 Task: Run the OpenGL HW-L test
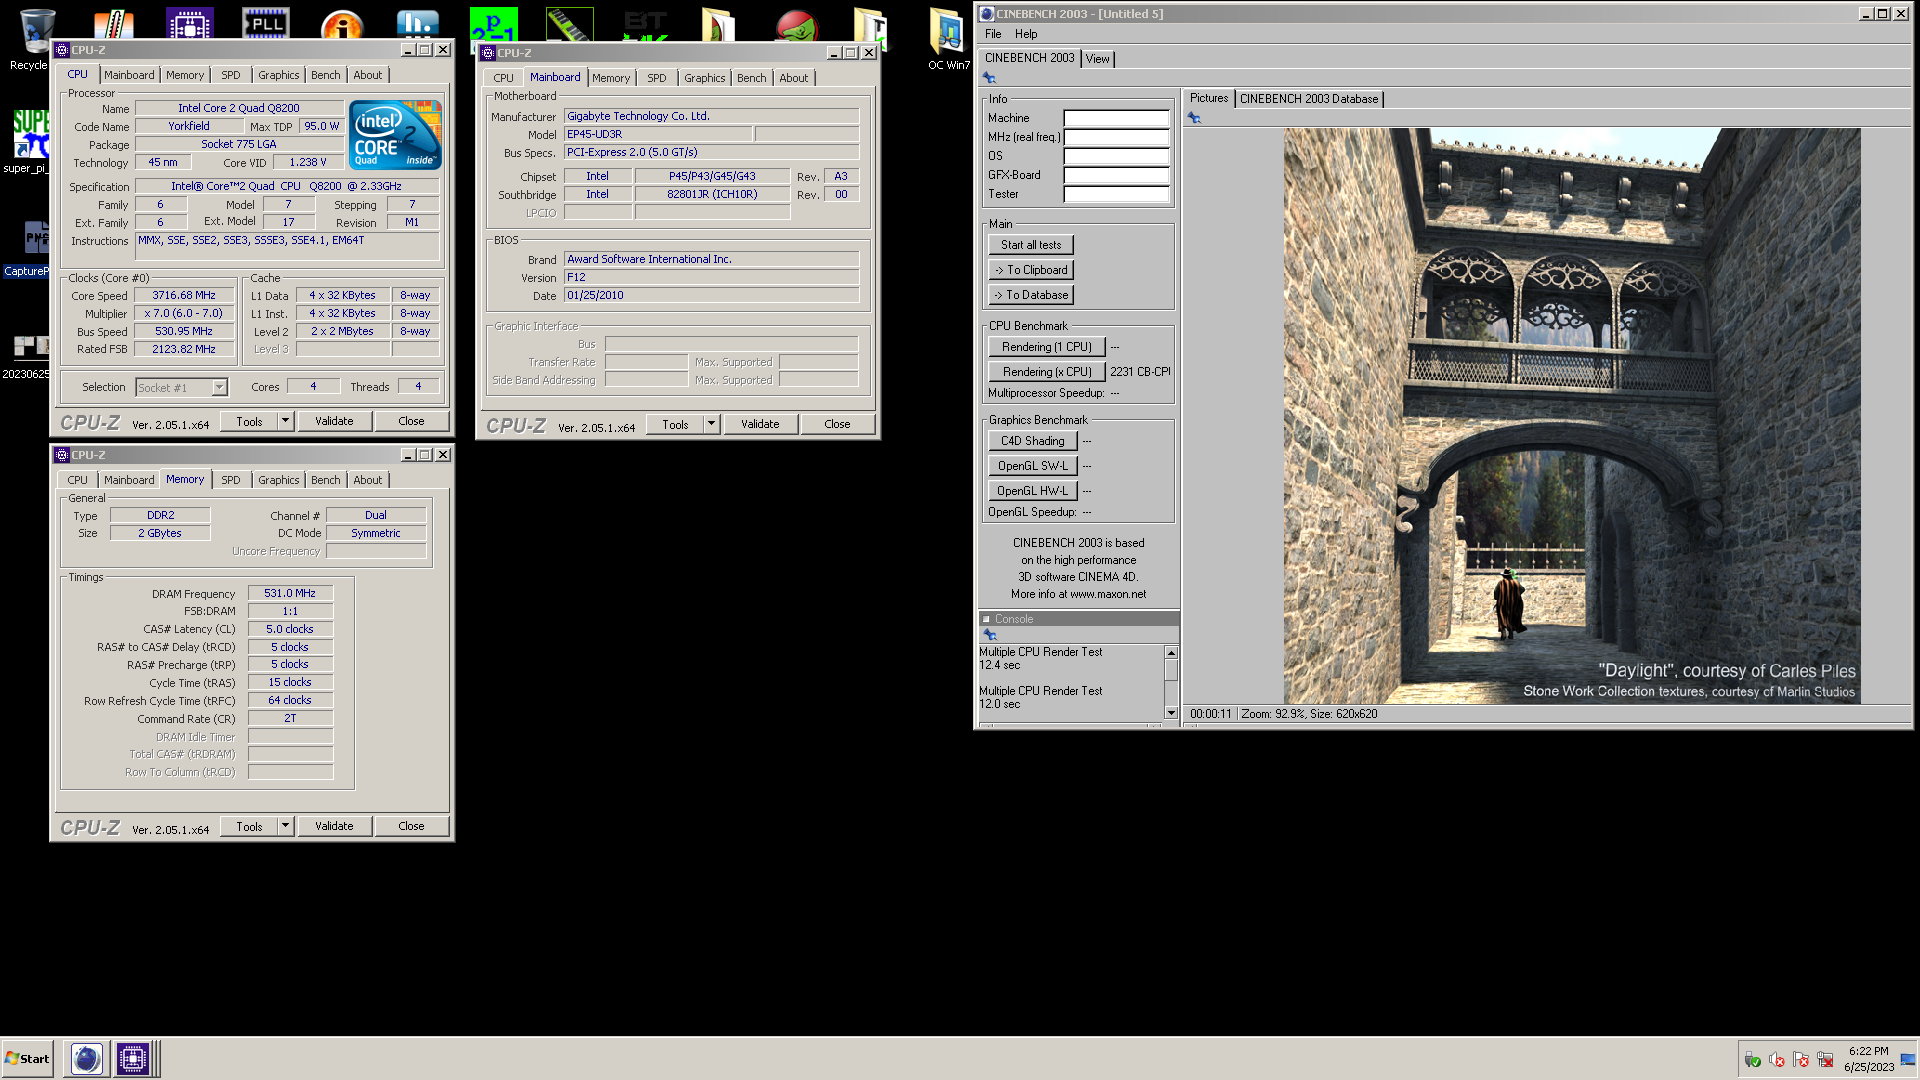[x=1033, y=491]
